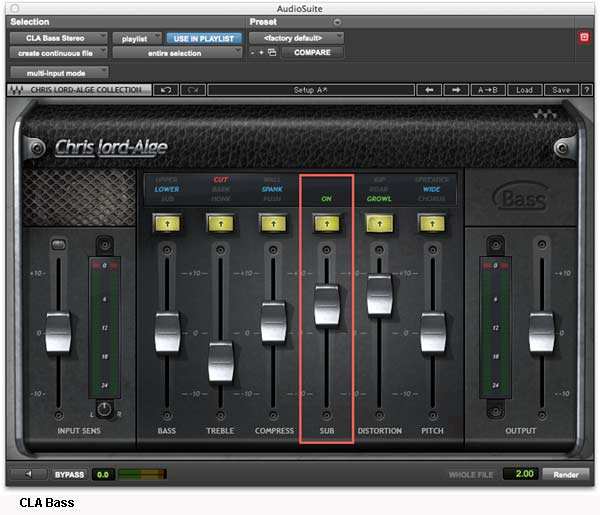600x515 pixels.
Task: Click the preview speaker button
Action: (x=29, y=474)
